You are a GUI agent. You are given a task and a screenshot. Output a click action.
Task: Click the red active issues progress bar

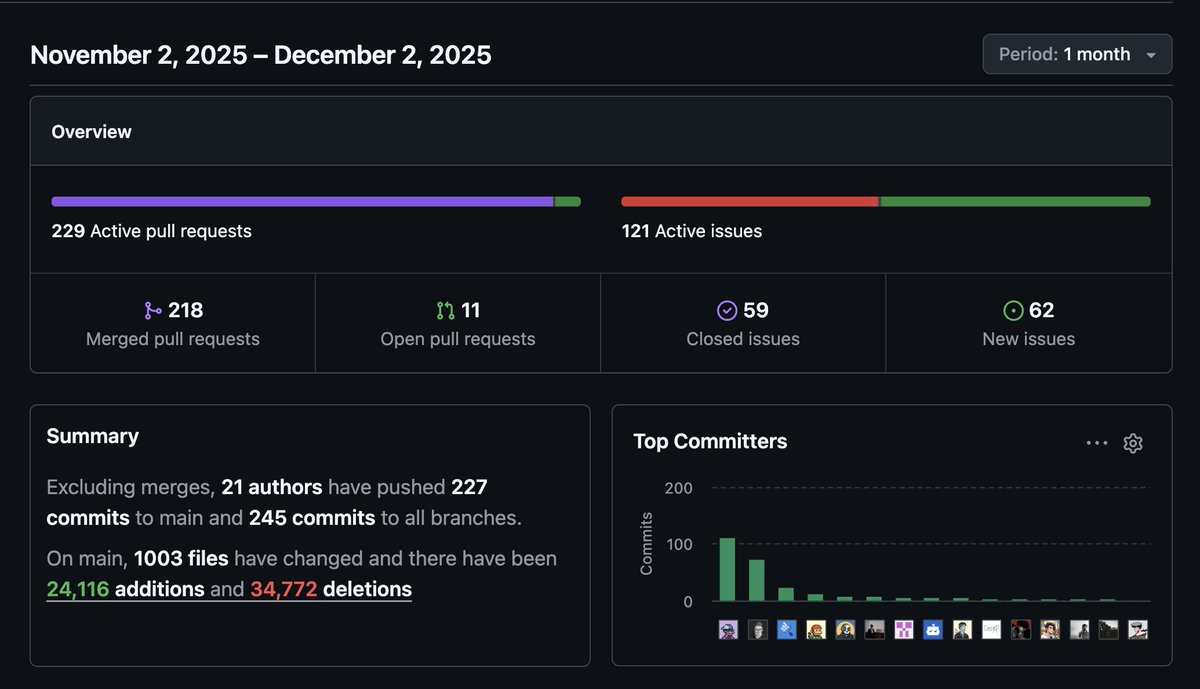click(x=750, y=201)
